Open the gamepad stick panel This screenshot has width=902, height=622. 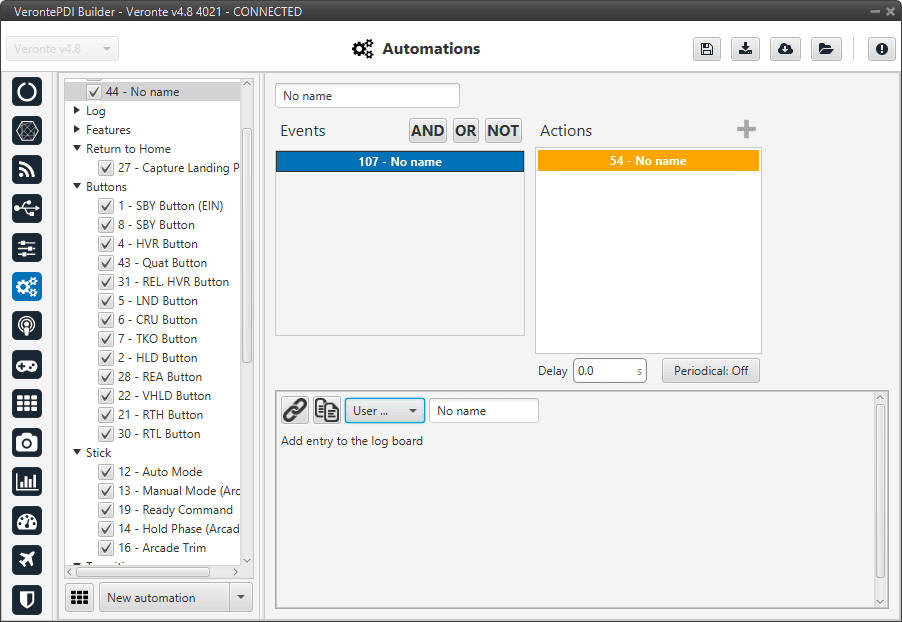[26, 365]
